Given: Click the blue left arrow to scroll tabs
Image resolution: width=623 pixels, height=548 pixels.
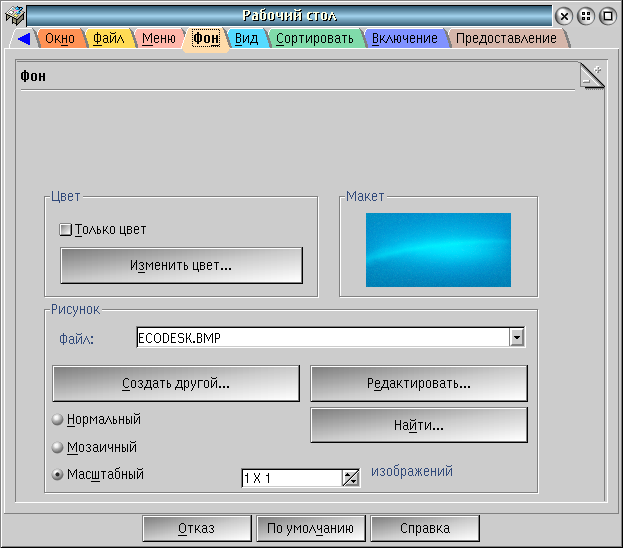Looking at the screenshot, I should click(24, 39).
